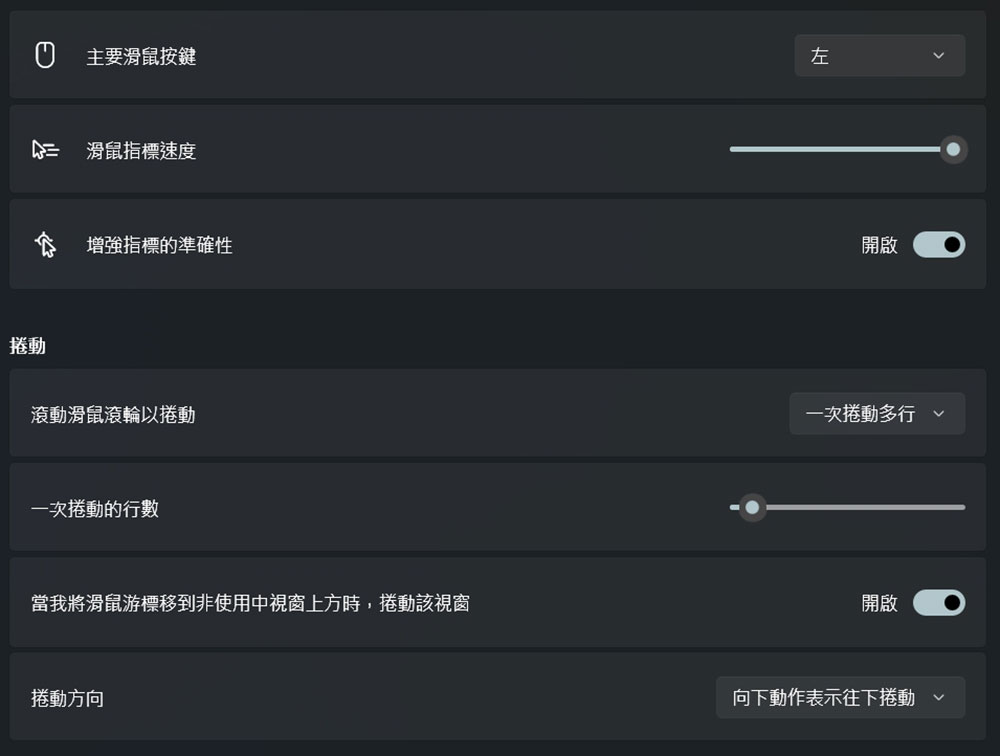Click the 左 value in the button dropdown

pyautogui.click(x=821, y=56)
